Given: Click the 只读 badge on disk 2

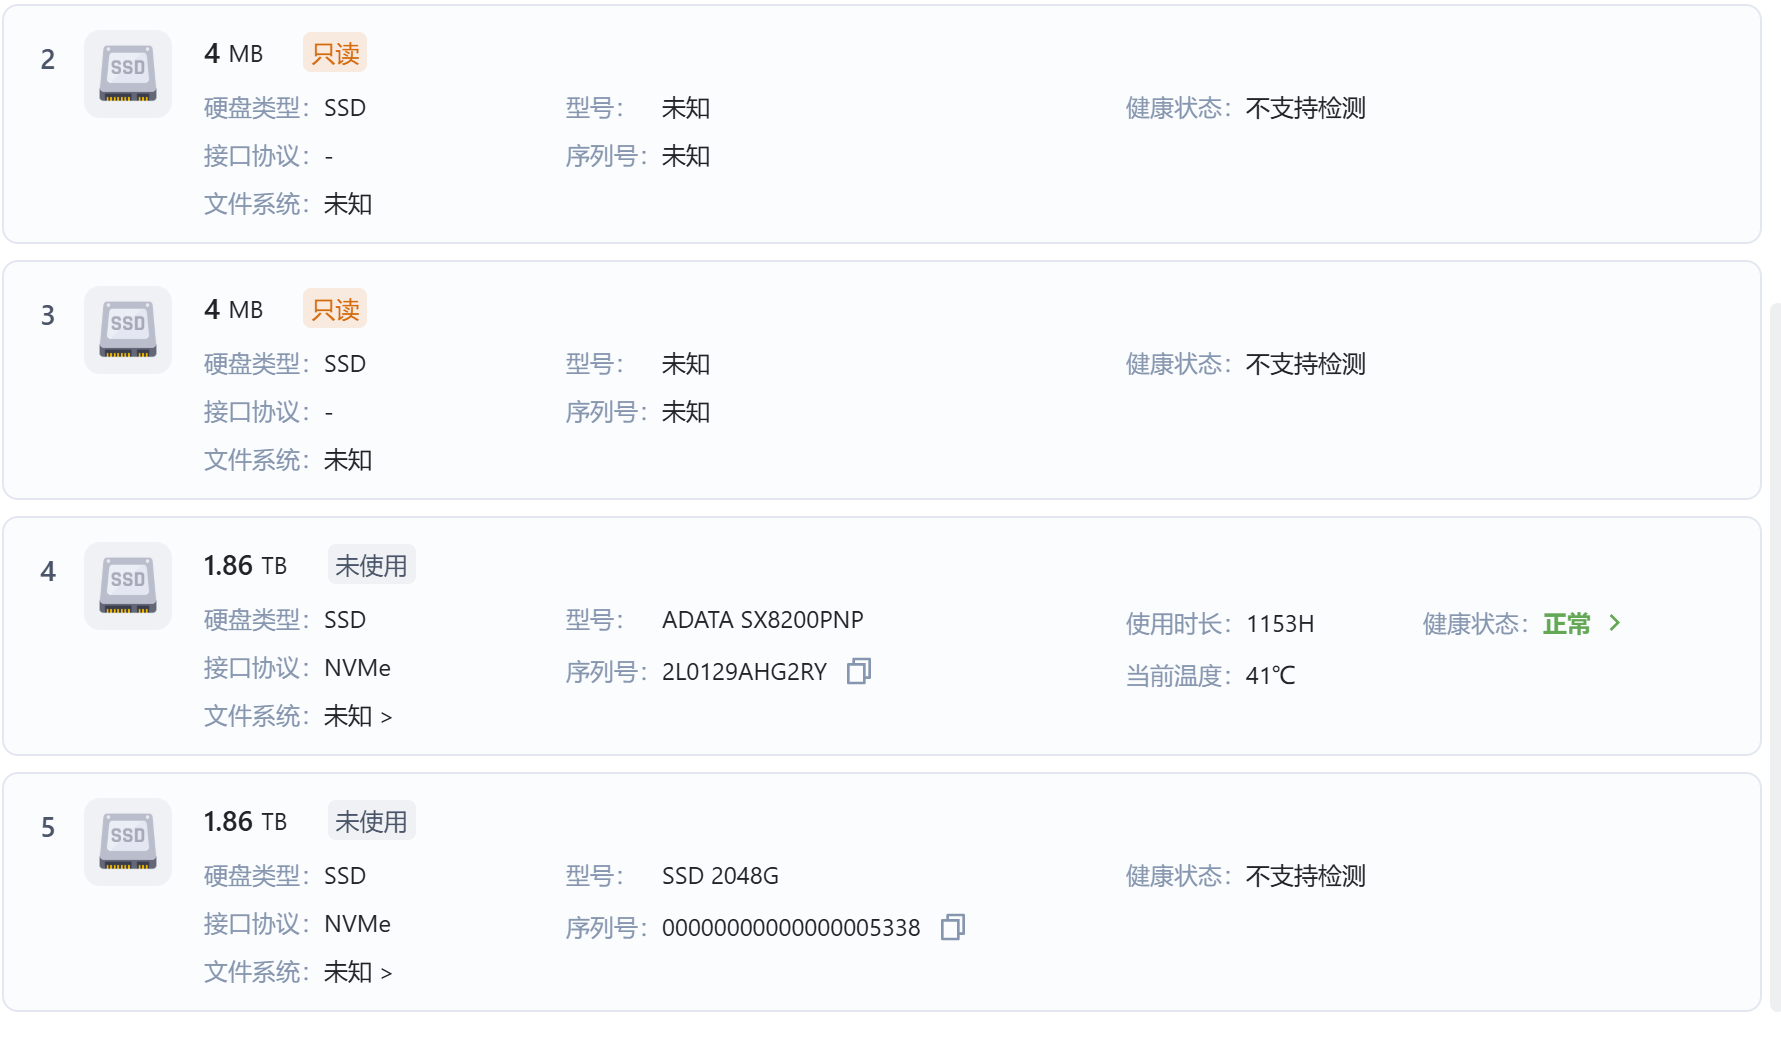Looking at the screenshot, I should 335,54.
